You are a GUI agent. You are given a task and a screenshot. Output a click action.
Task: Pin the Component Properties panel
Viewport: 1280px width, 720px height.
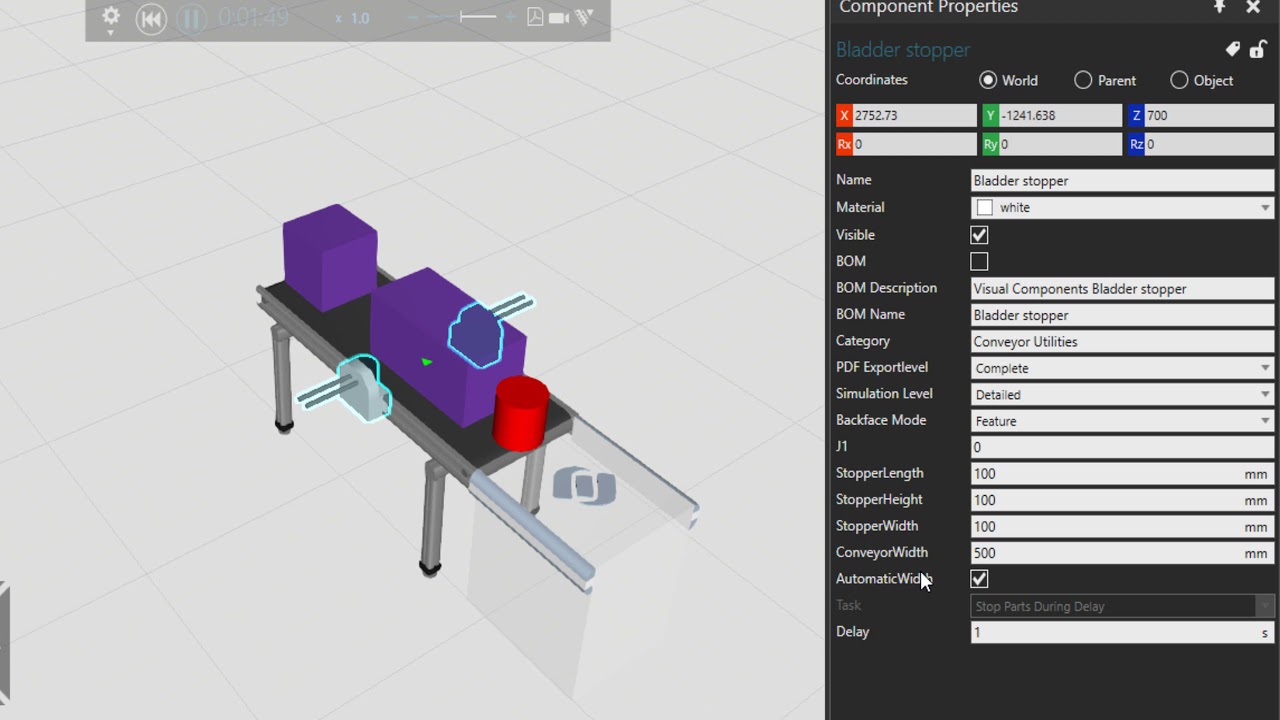pos(1219,7)
